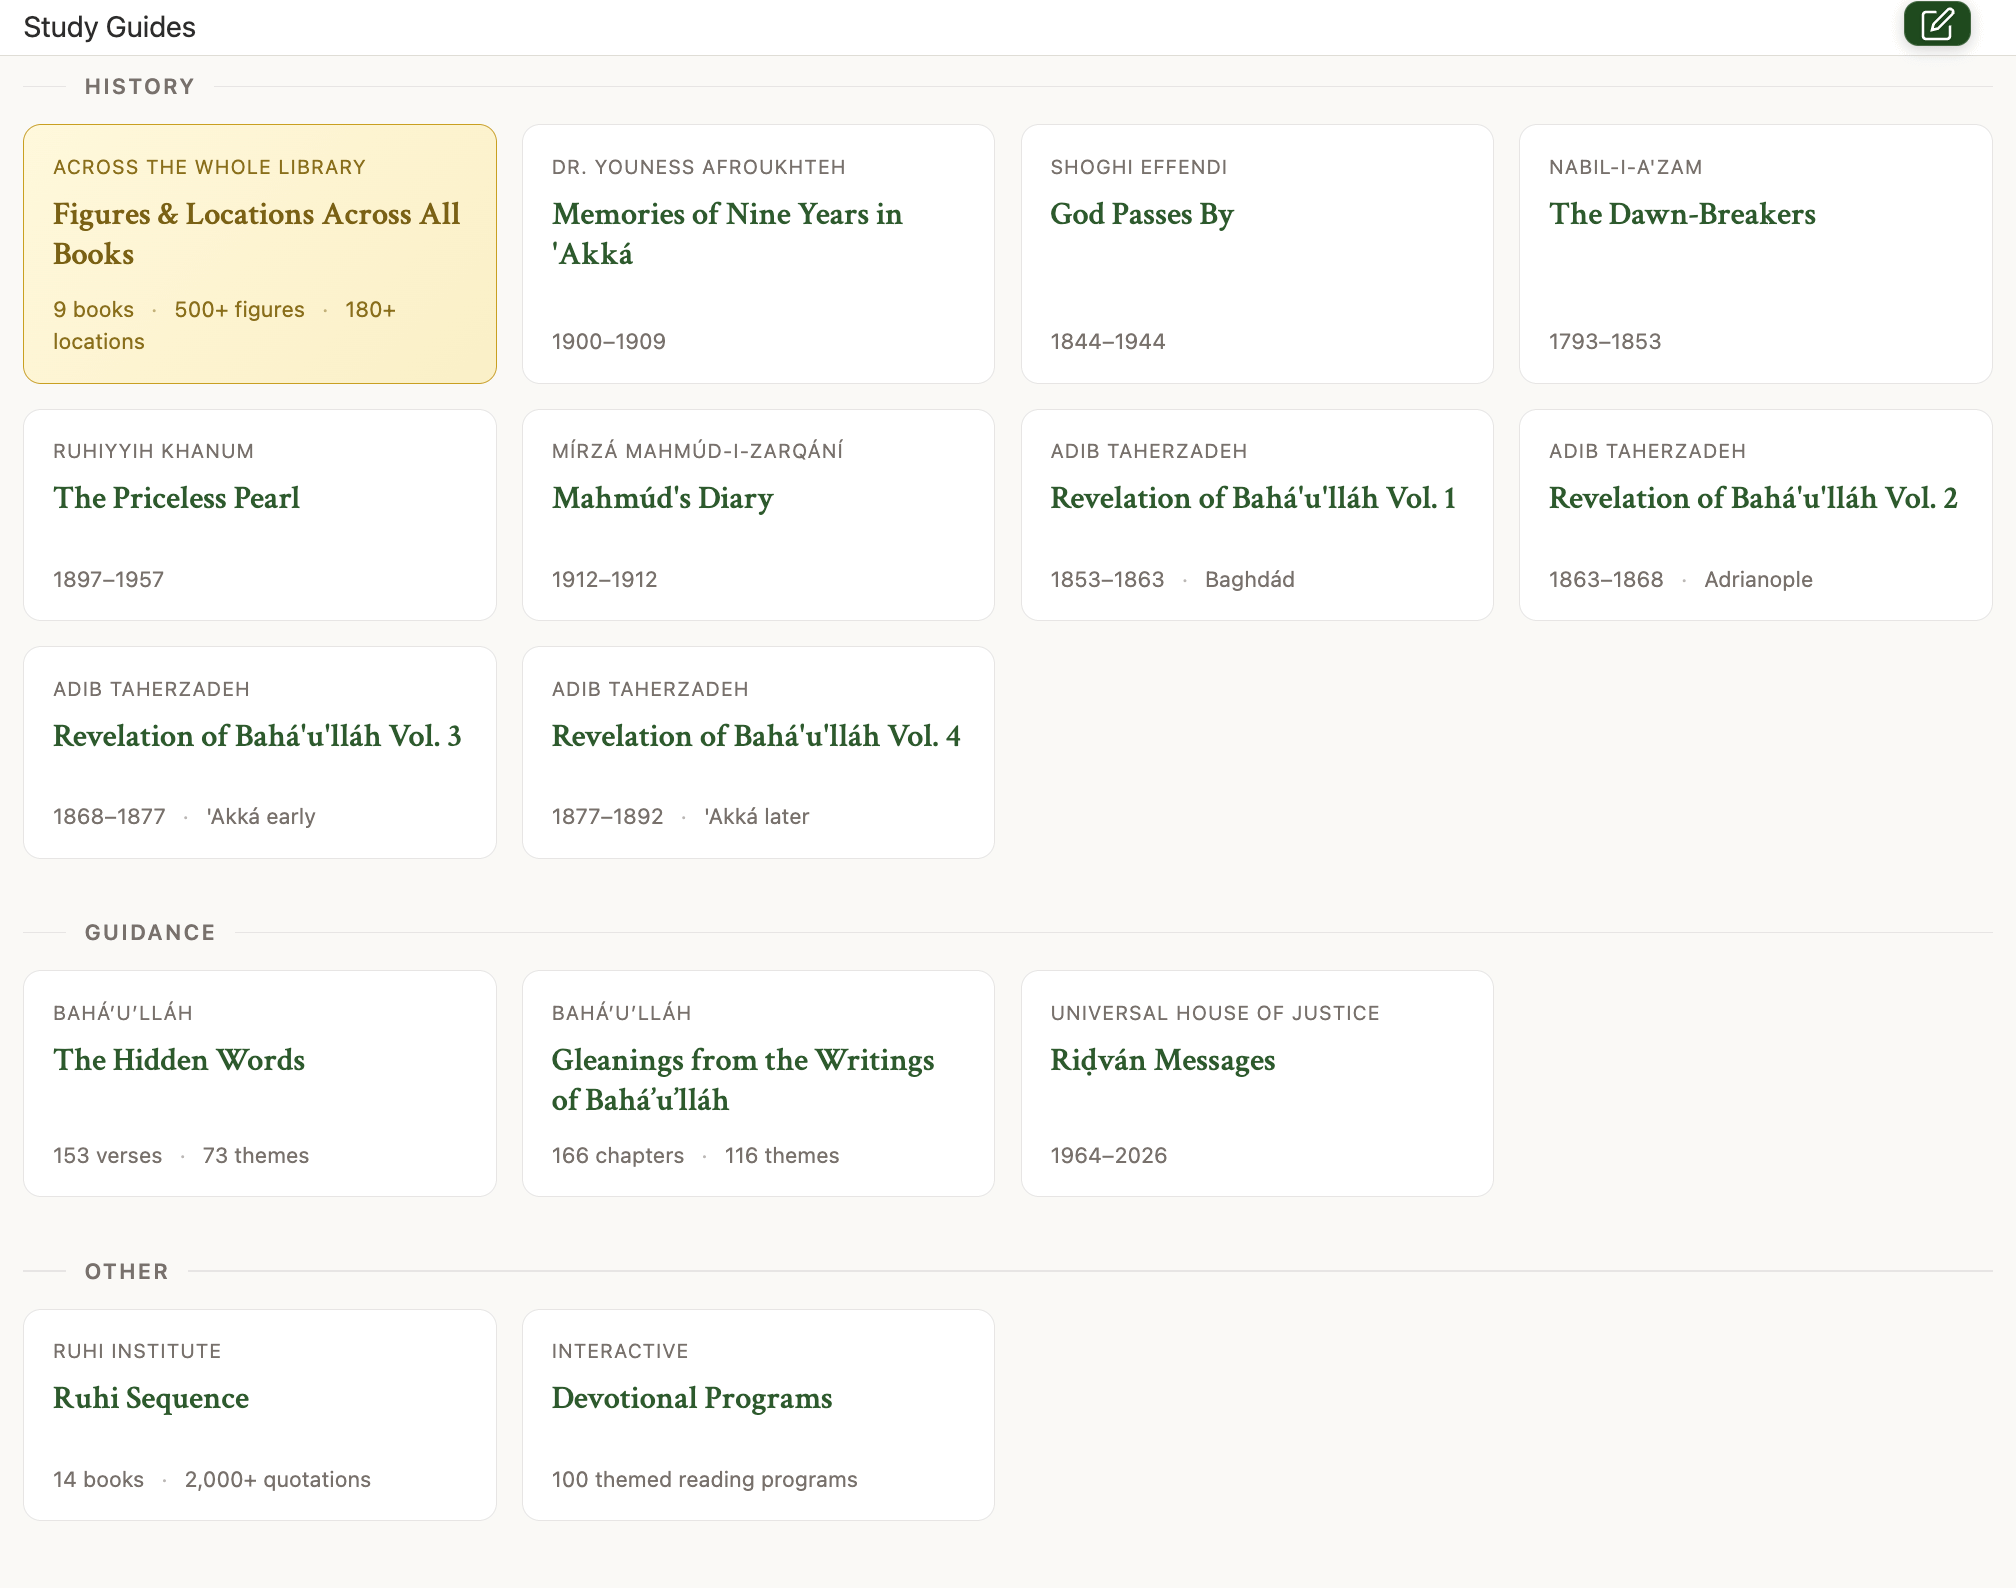
Task: Click the '73 themes' stat text
Action: [255, 1156]
